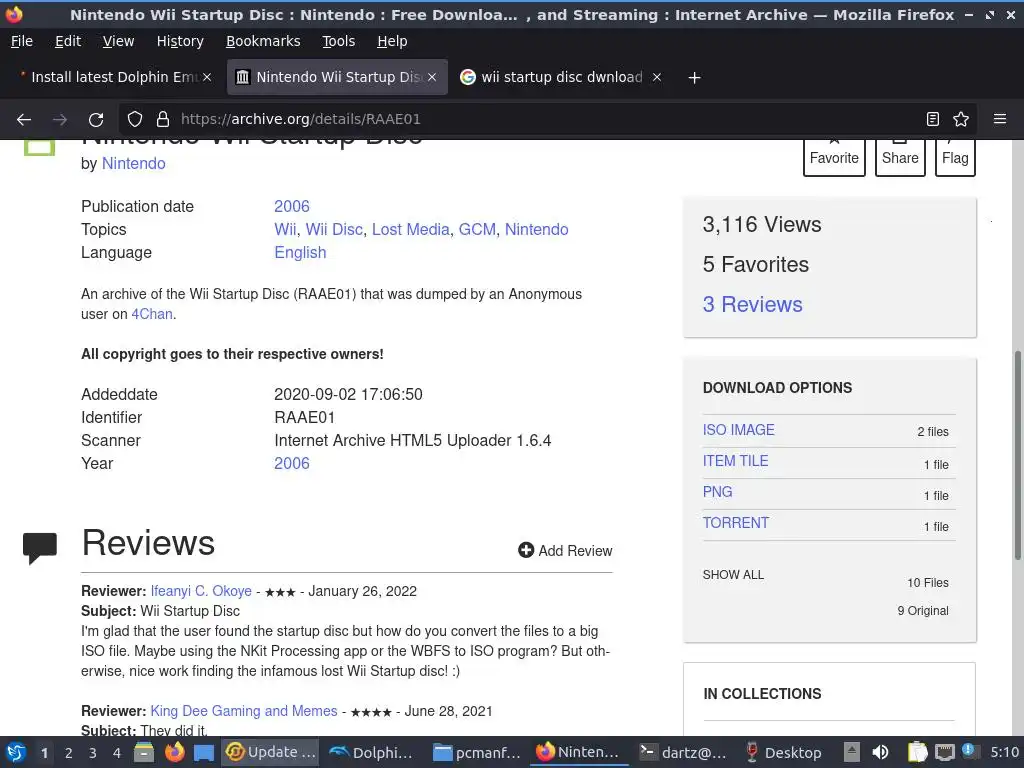Toggle reader view in the address bar
1024x768 pixels.
click(x=933, y=120)
